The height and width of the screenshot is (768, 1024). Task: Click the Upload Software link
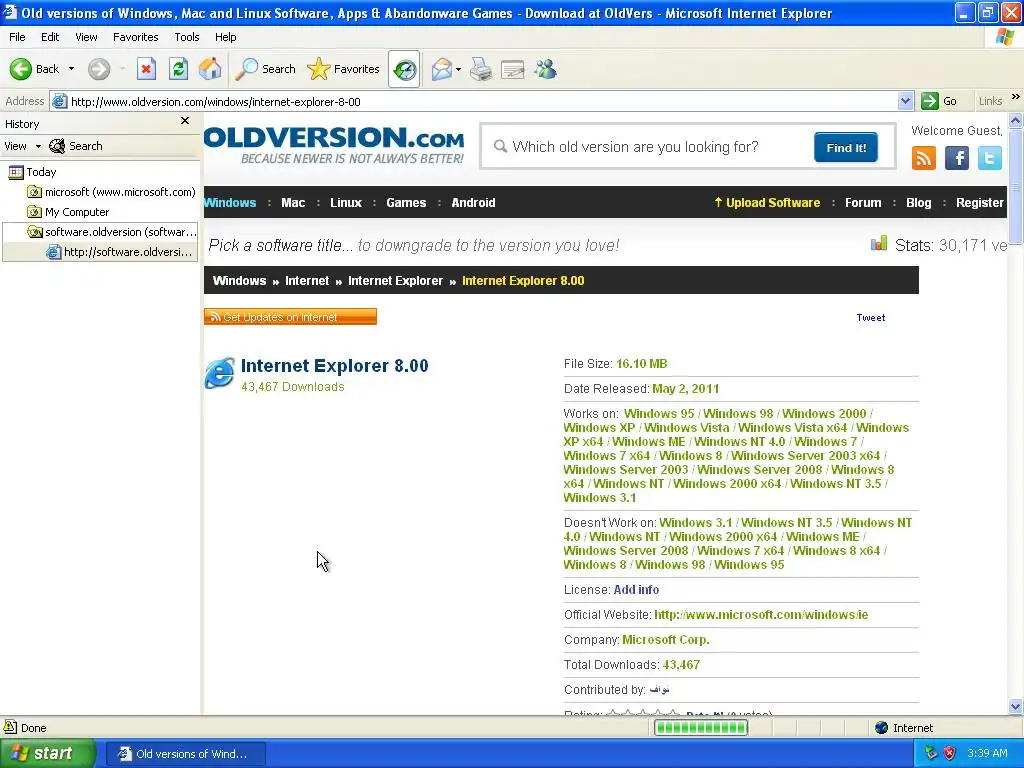(767, 202)
